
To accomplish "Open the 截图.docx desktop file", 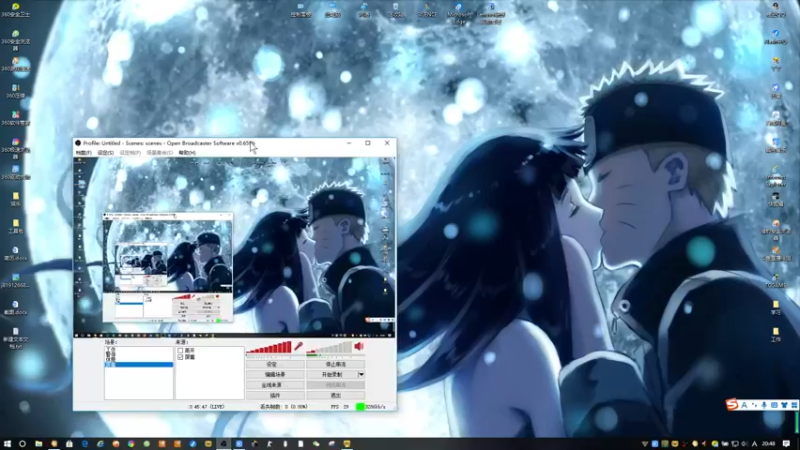I will pos(15,308).
